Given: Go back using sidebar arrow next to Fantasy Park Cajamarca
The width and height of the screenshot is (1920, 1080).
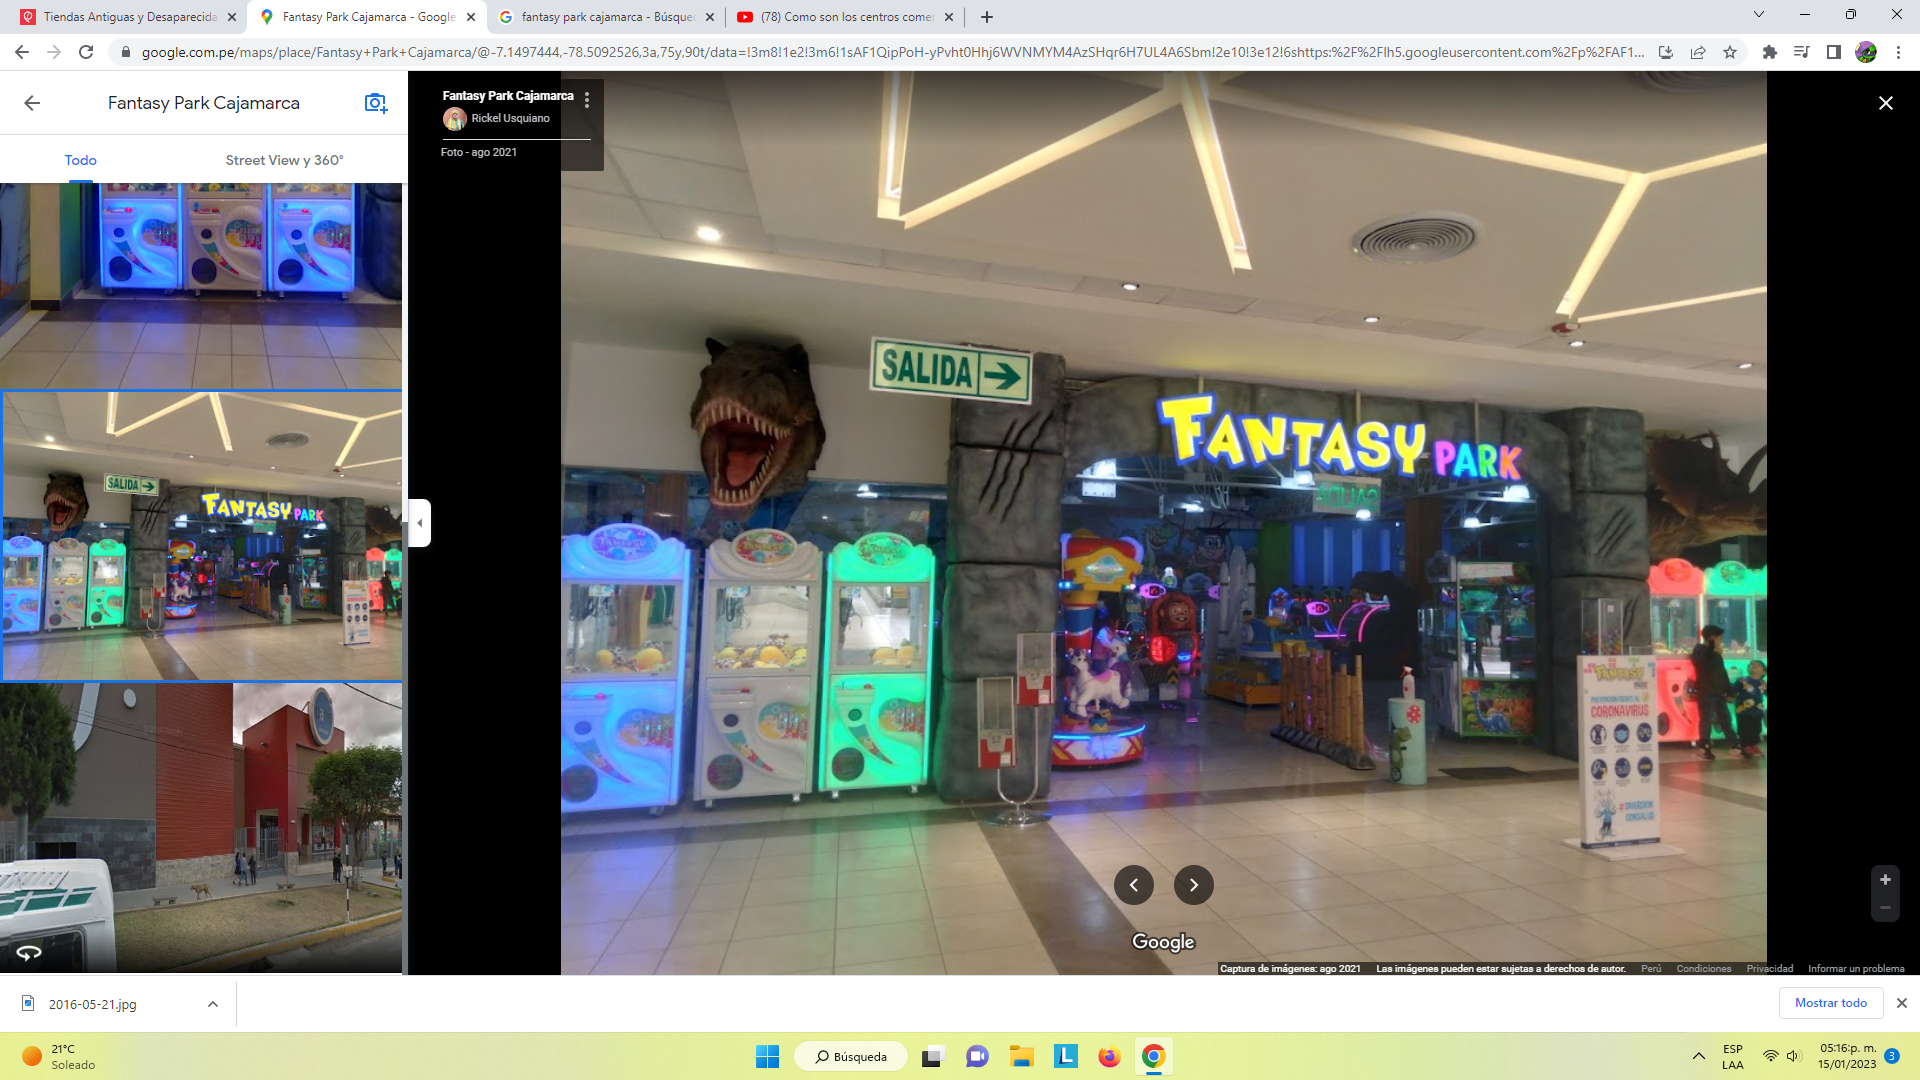Looking at the screenshot, I should tap(32, 103).
